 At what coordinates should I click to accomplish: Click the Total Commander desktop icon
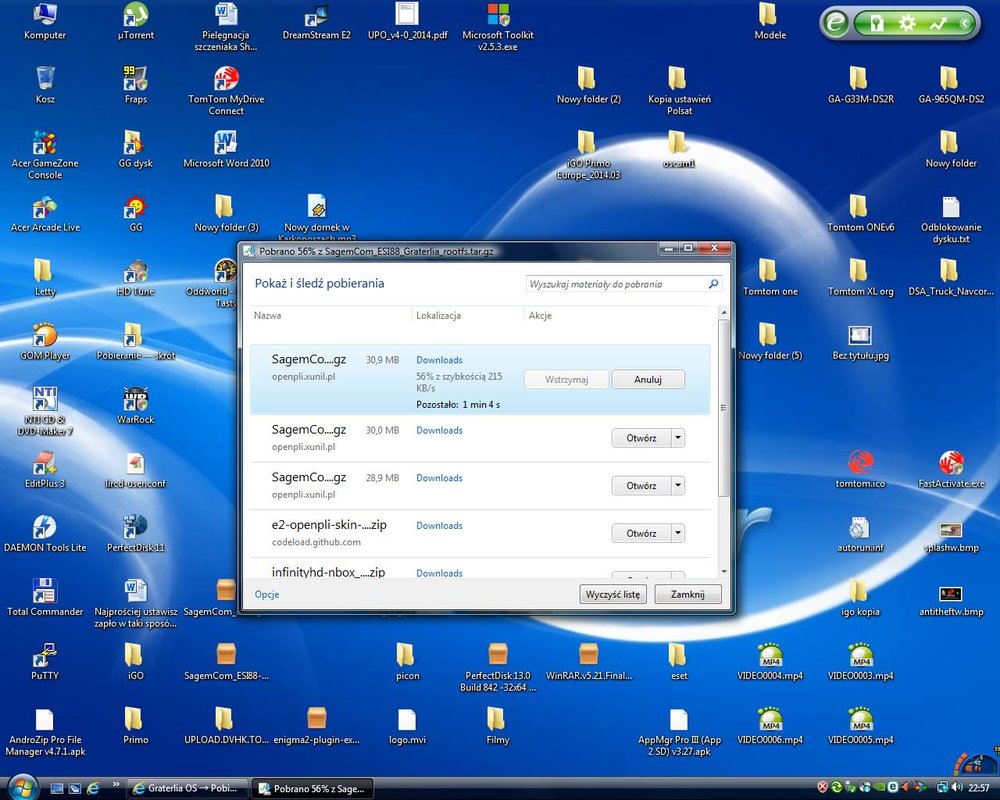click(44, 592)
